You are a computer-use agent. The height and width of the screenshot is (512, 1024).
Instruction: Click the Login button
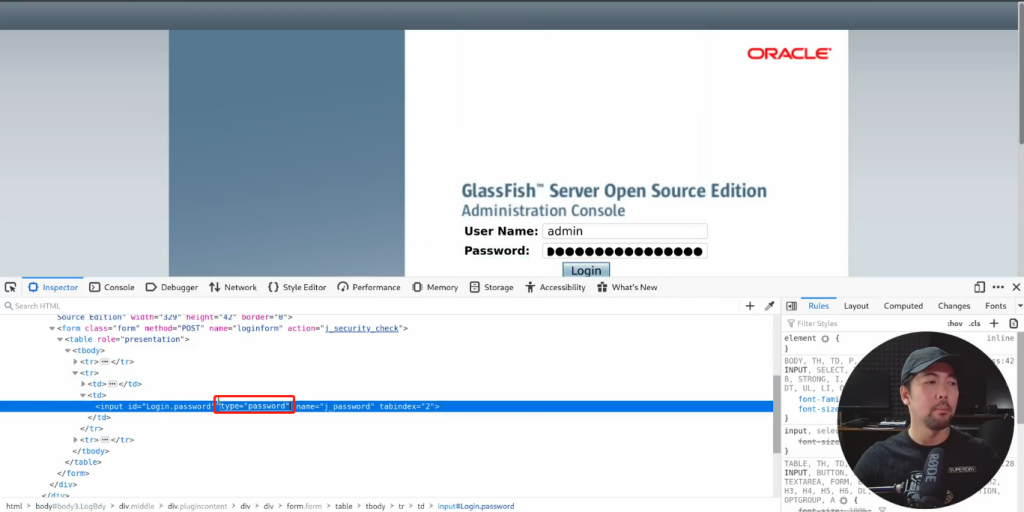click(x=586, y=270)
